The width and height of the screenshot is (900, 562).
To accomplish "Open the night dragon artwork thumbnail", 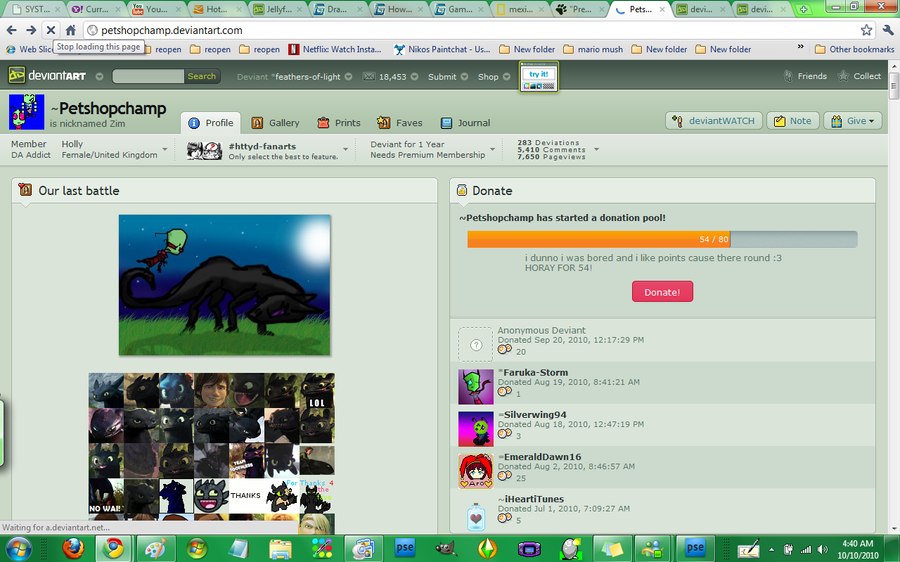I will coord(224,285).
